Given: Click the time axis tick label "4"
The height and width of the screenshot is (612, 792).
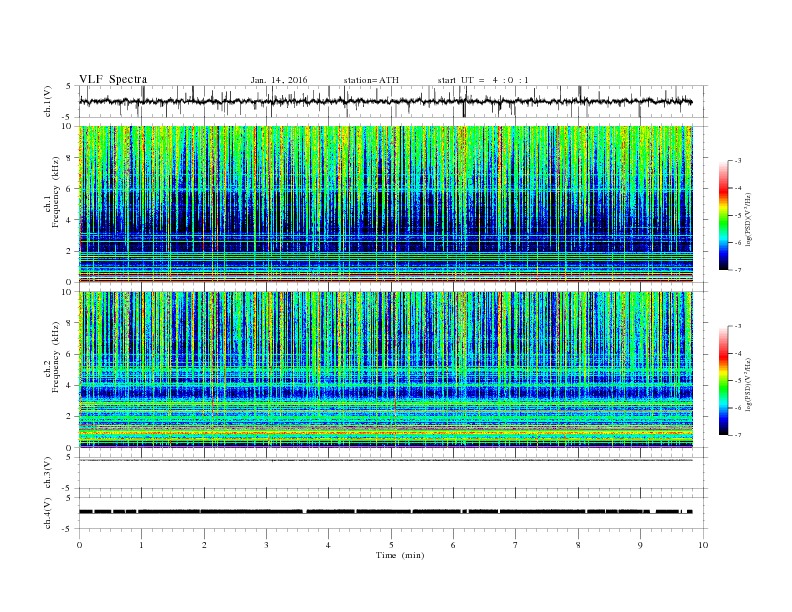Looking at the screenshot, I should tap(329, 545).
